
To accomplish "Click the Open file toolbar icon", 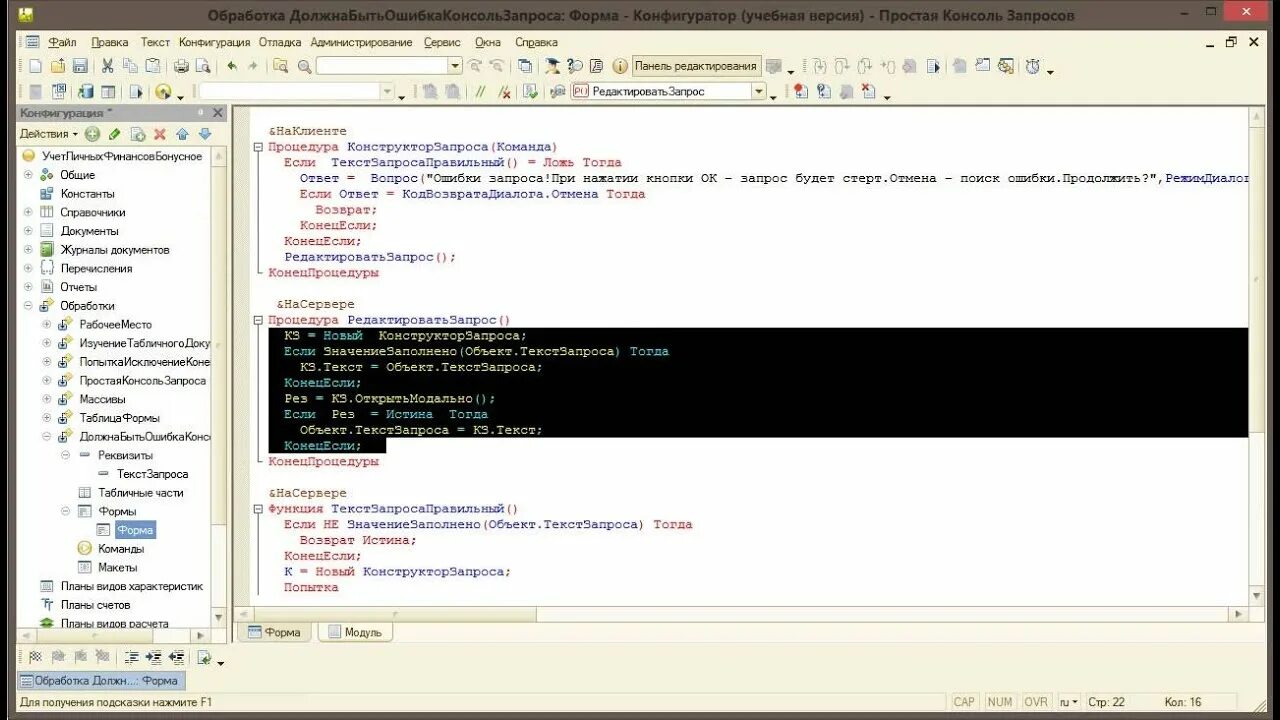I will click(x=57, y=66).
